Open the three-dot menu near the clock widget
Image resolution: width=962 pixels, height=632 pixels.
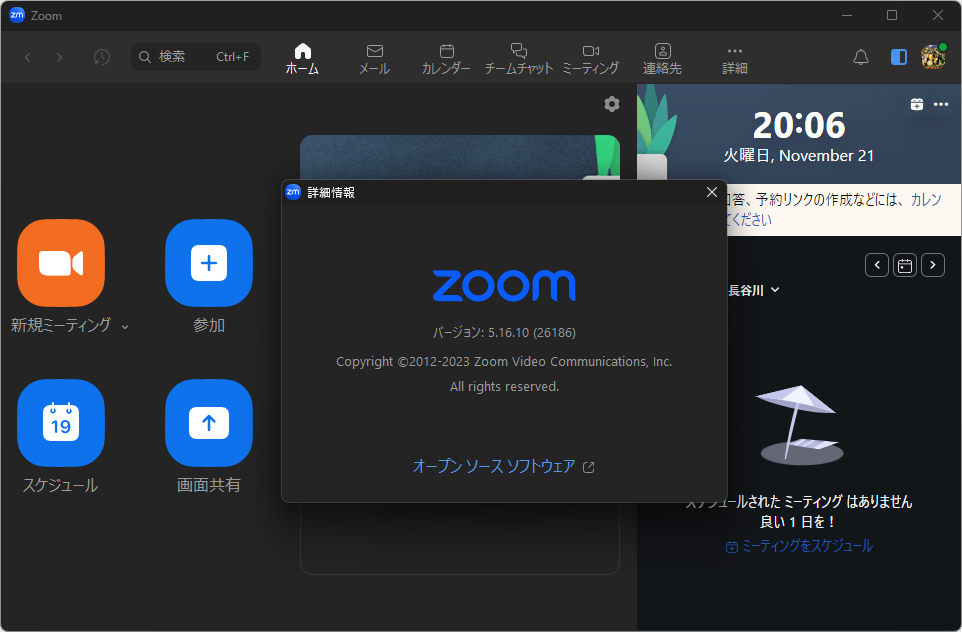coord(940,104)
